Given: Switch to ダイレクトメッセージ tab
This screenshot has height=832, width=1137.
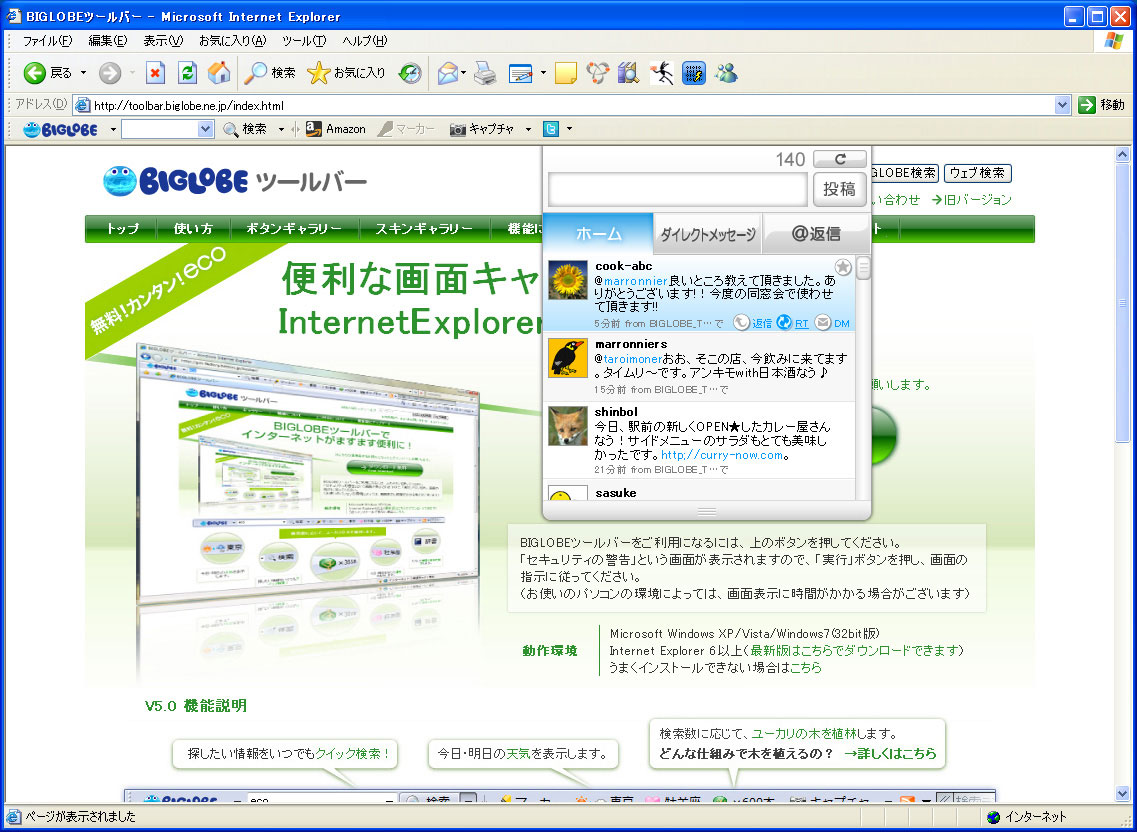Looking at the screenshot, I should point(708,234).
